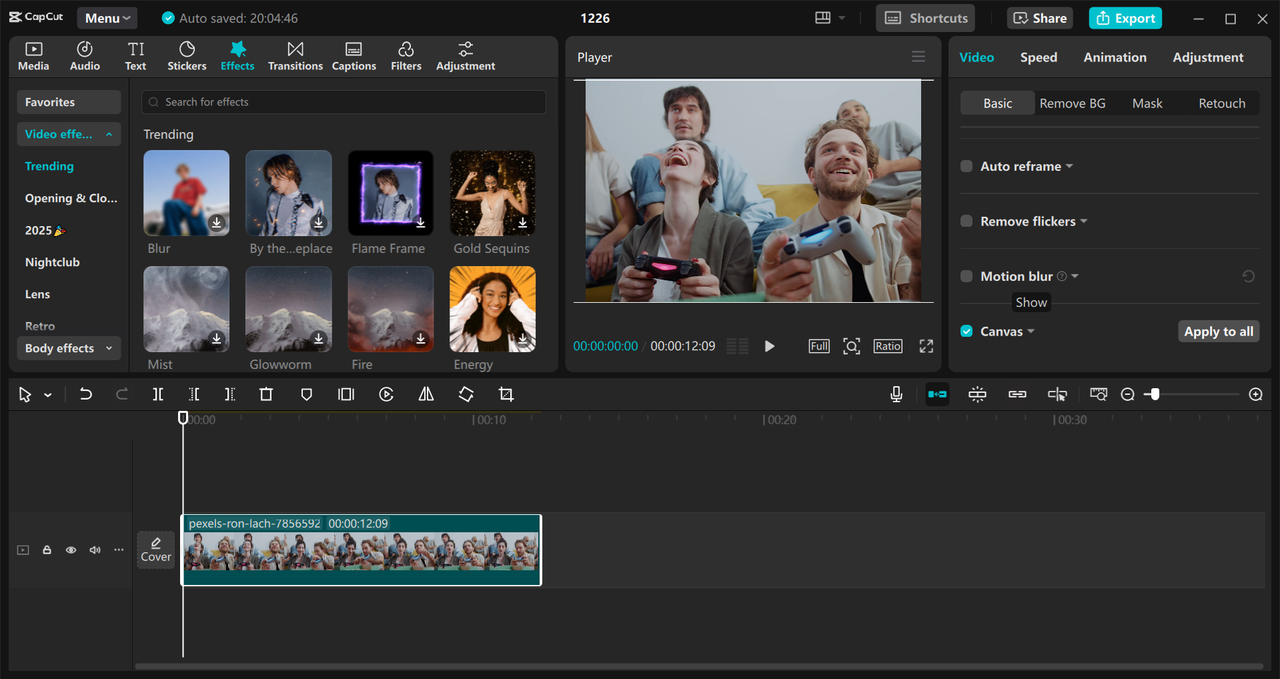Open the Filters panel
Viewport: 1280px width, 679px height.
[406, 56]
